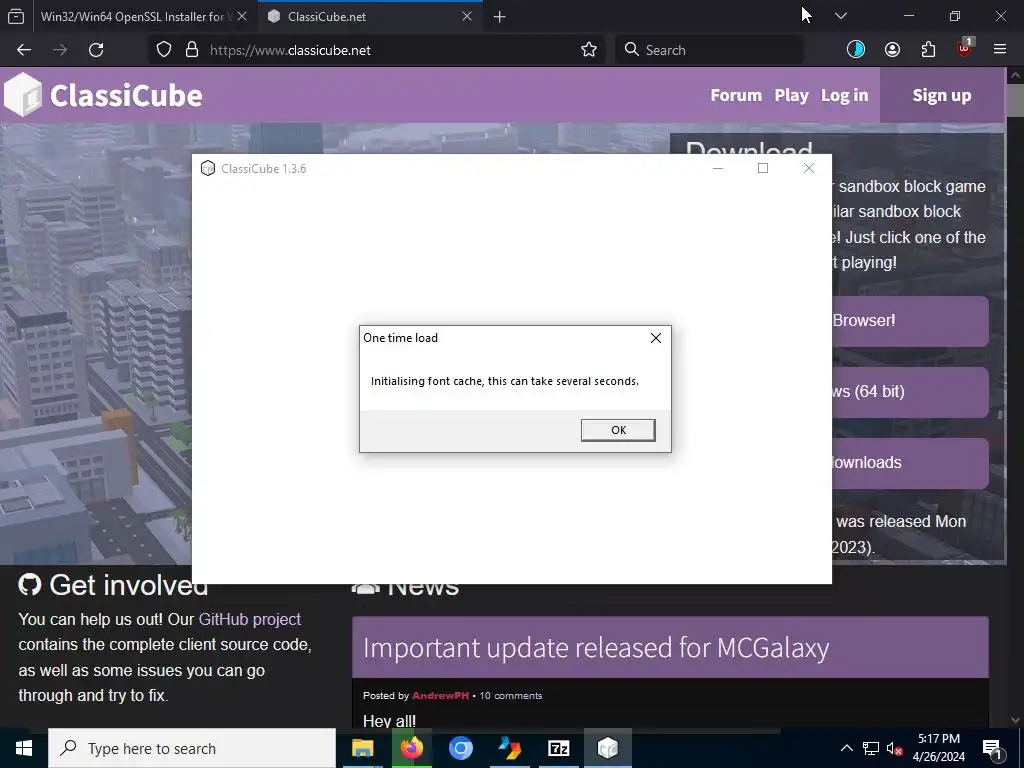
Task: Click the ClassiCube 1.3.6 title bar icon
Action: [x=208, y=168]
